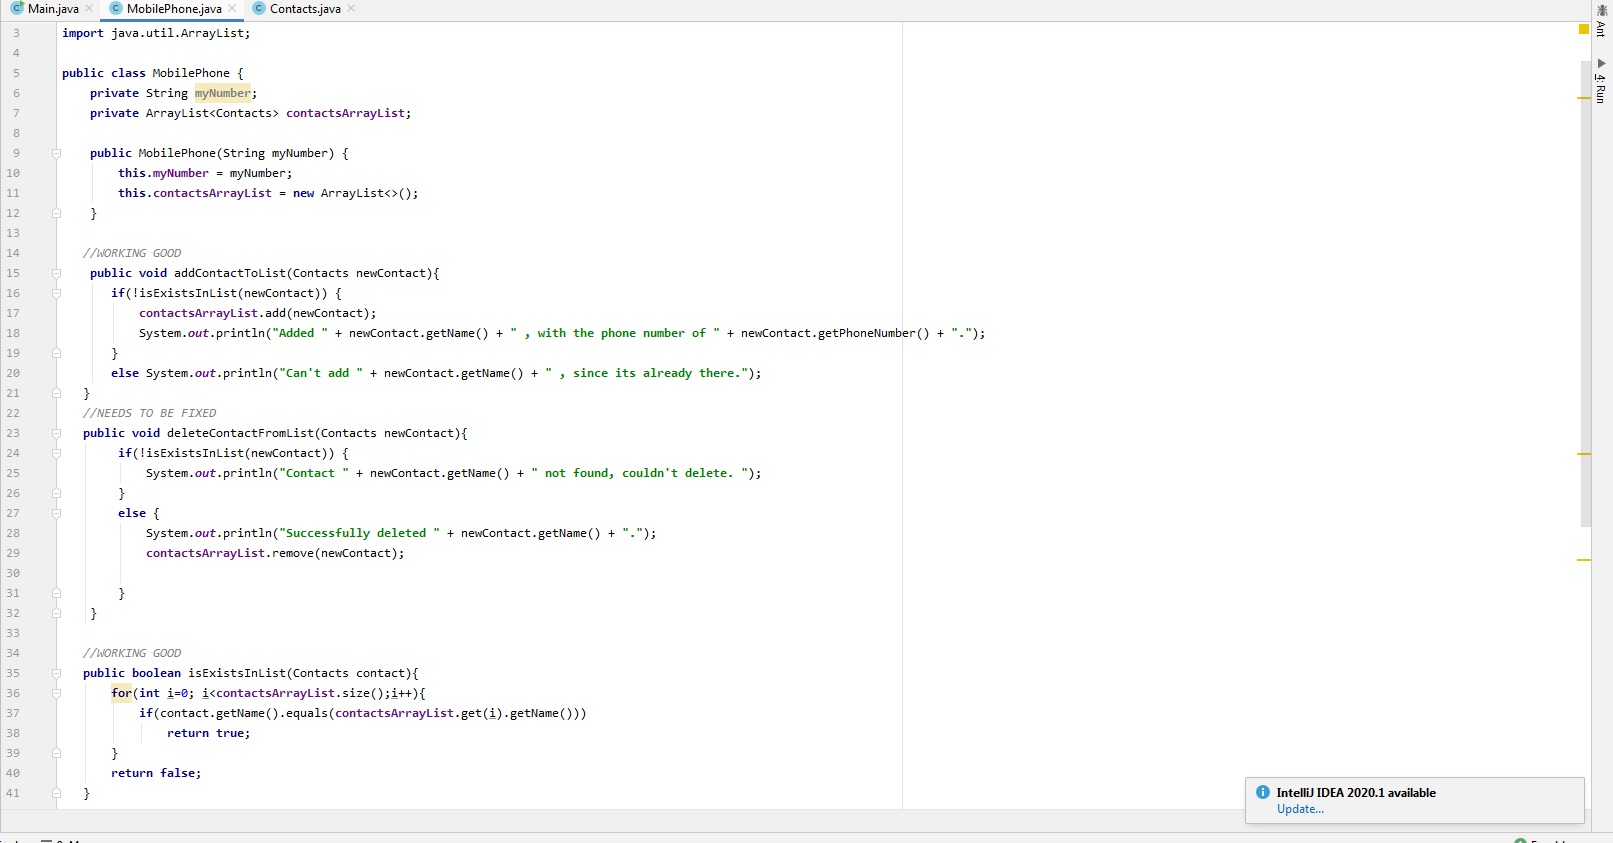Viewport: 1613px width, 843px height.
Task: Open the Ant tool window
Action: 1602,21
